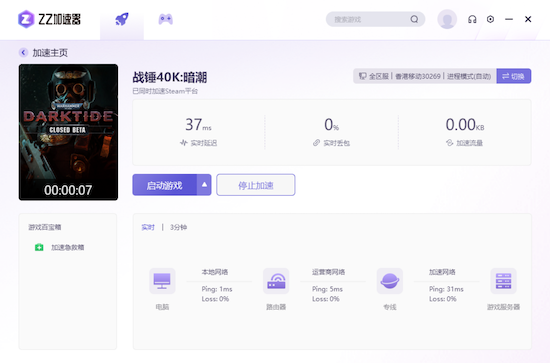Click the Ping: 5ms value
This screenshot has width=550, height=363.
[x=327, y=289]
